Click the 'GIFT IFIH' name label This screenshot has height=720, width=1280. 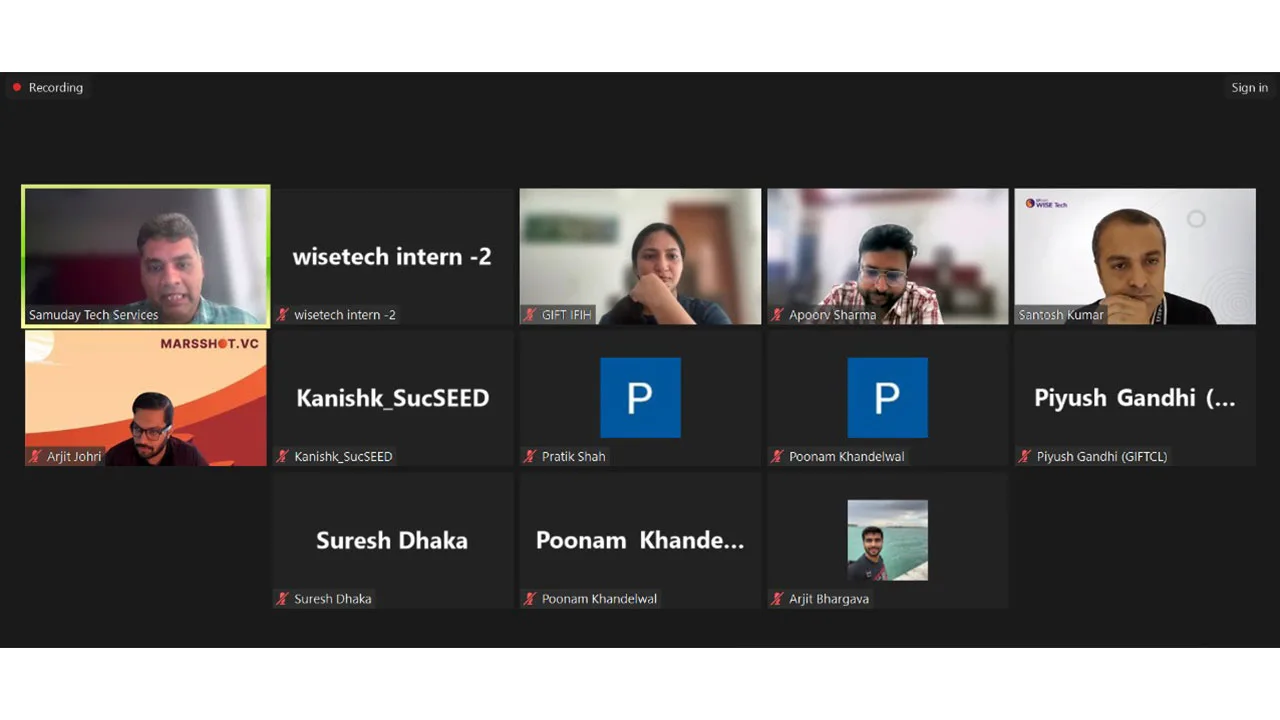[x=567, y=315]
